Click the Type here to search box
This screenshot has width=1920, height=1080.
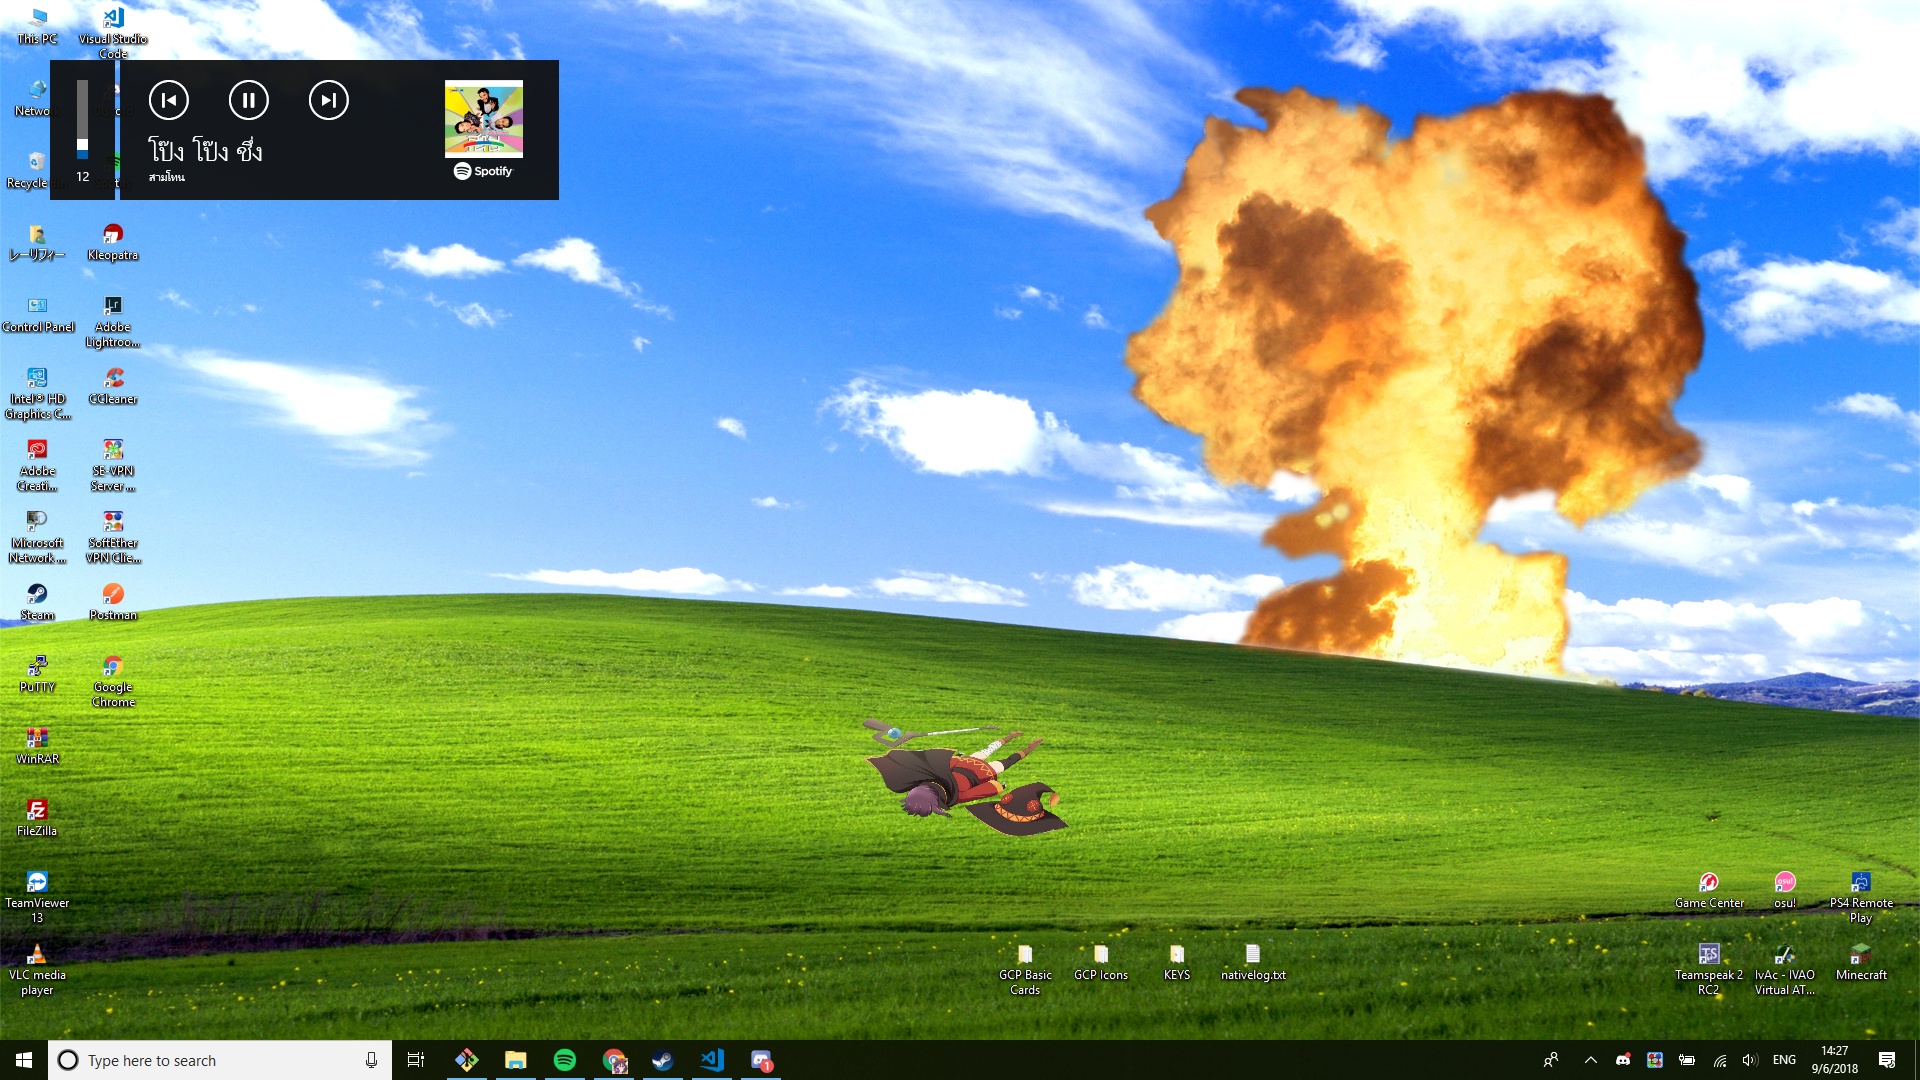[x=220, y=1060]
